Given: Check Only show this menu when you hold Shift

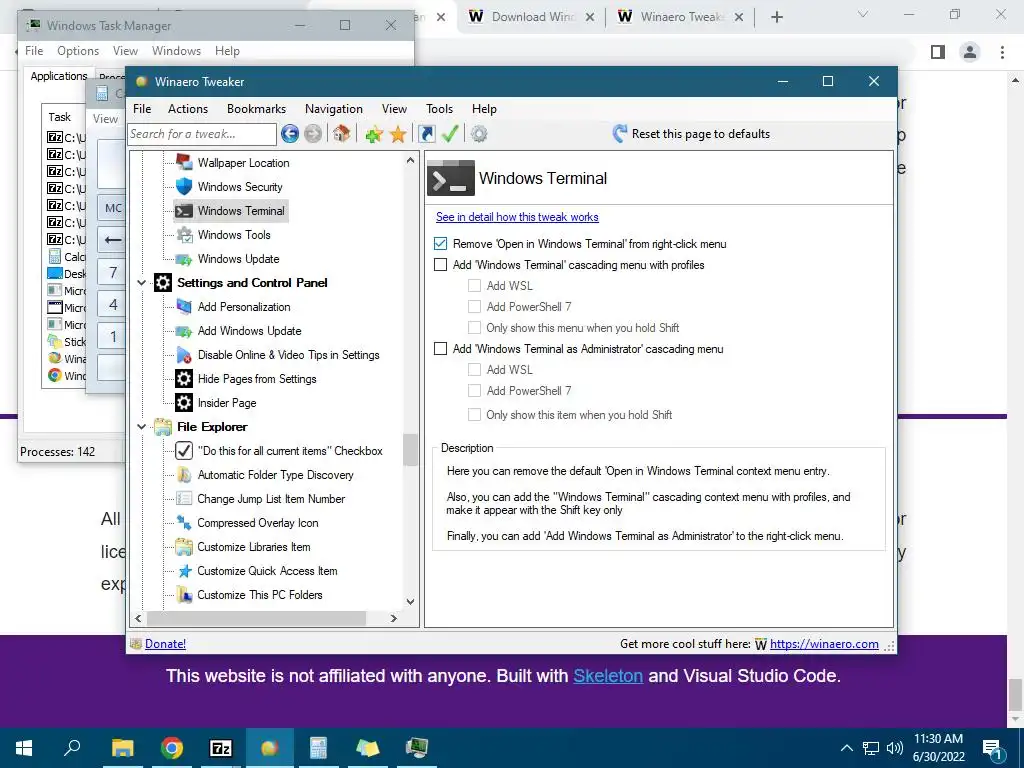Looking at the screenshot, I should pyautogui.click(x=475, y=327).
